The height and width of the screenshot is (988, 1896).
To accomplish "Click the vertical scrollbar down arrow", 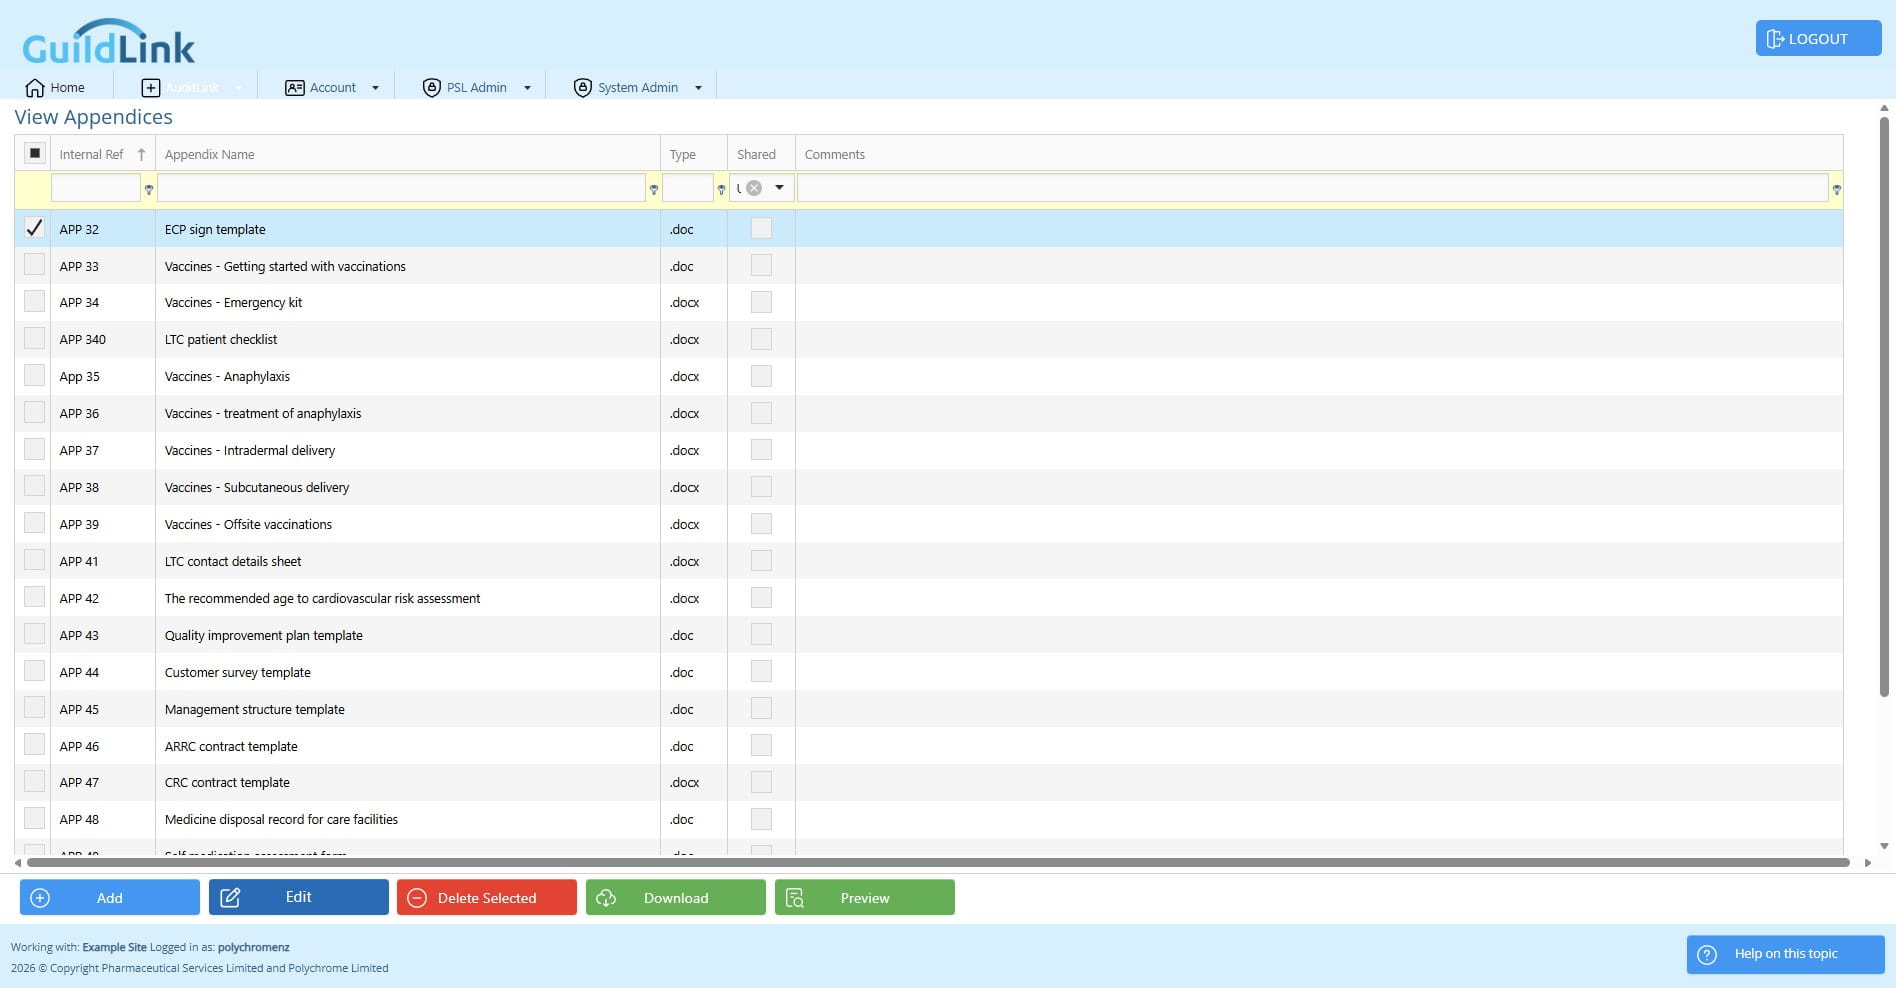I will (1884, 846).
